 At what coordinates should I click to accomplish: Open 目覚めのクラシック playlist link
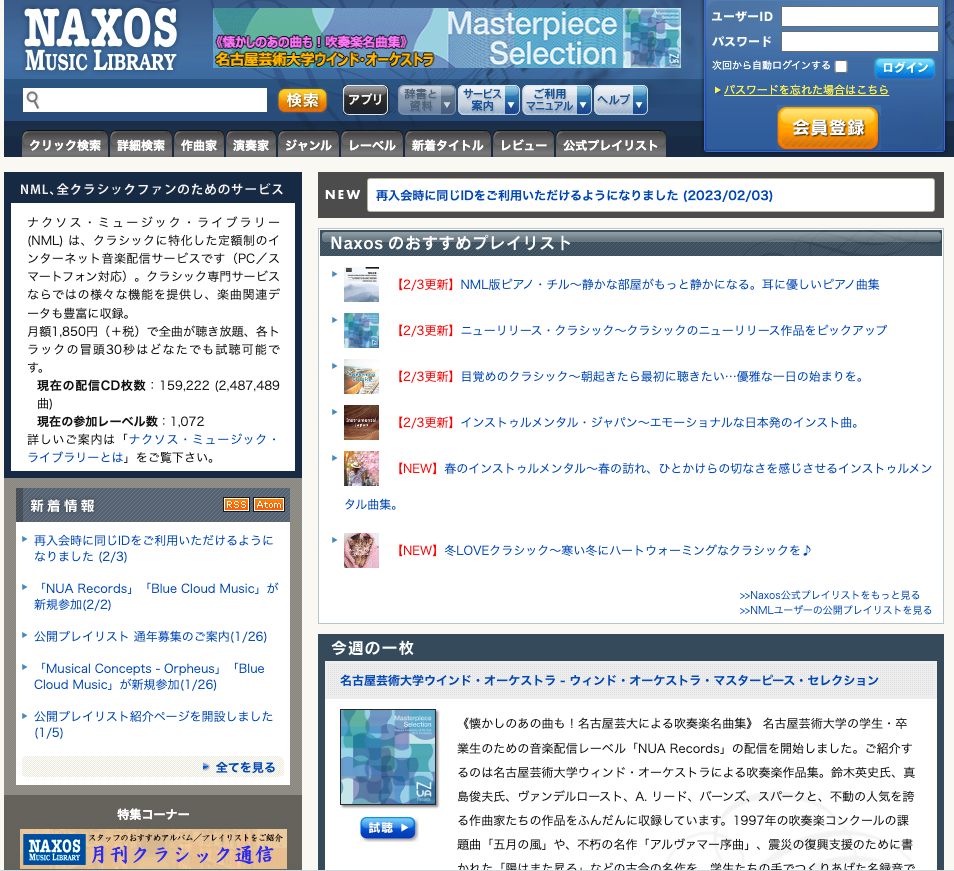pyautogui.click(x=663, y=377)
